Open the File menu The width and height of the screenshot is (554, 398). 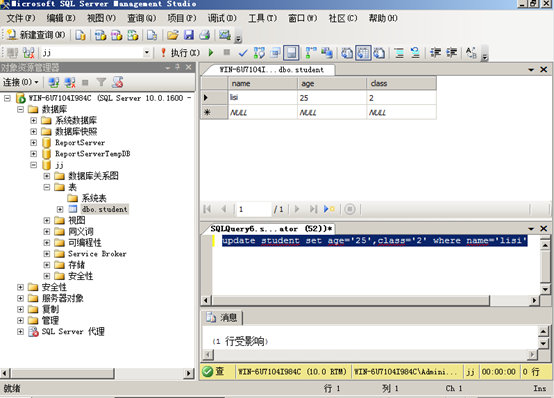[21, 18]
